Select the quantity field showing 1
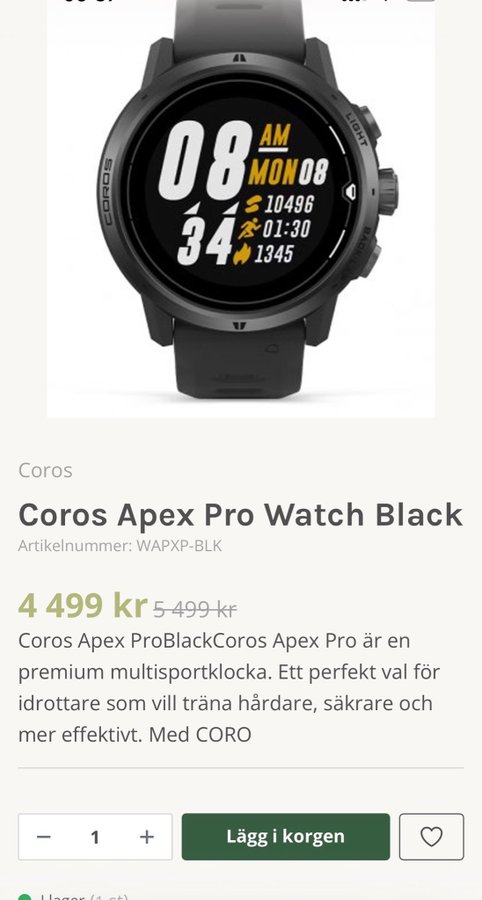The height and width of the screenshot is (900, 482). coord(95,837)
